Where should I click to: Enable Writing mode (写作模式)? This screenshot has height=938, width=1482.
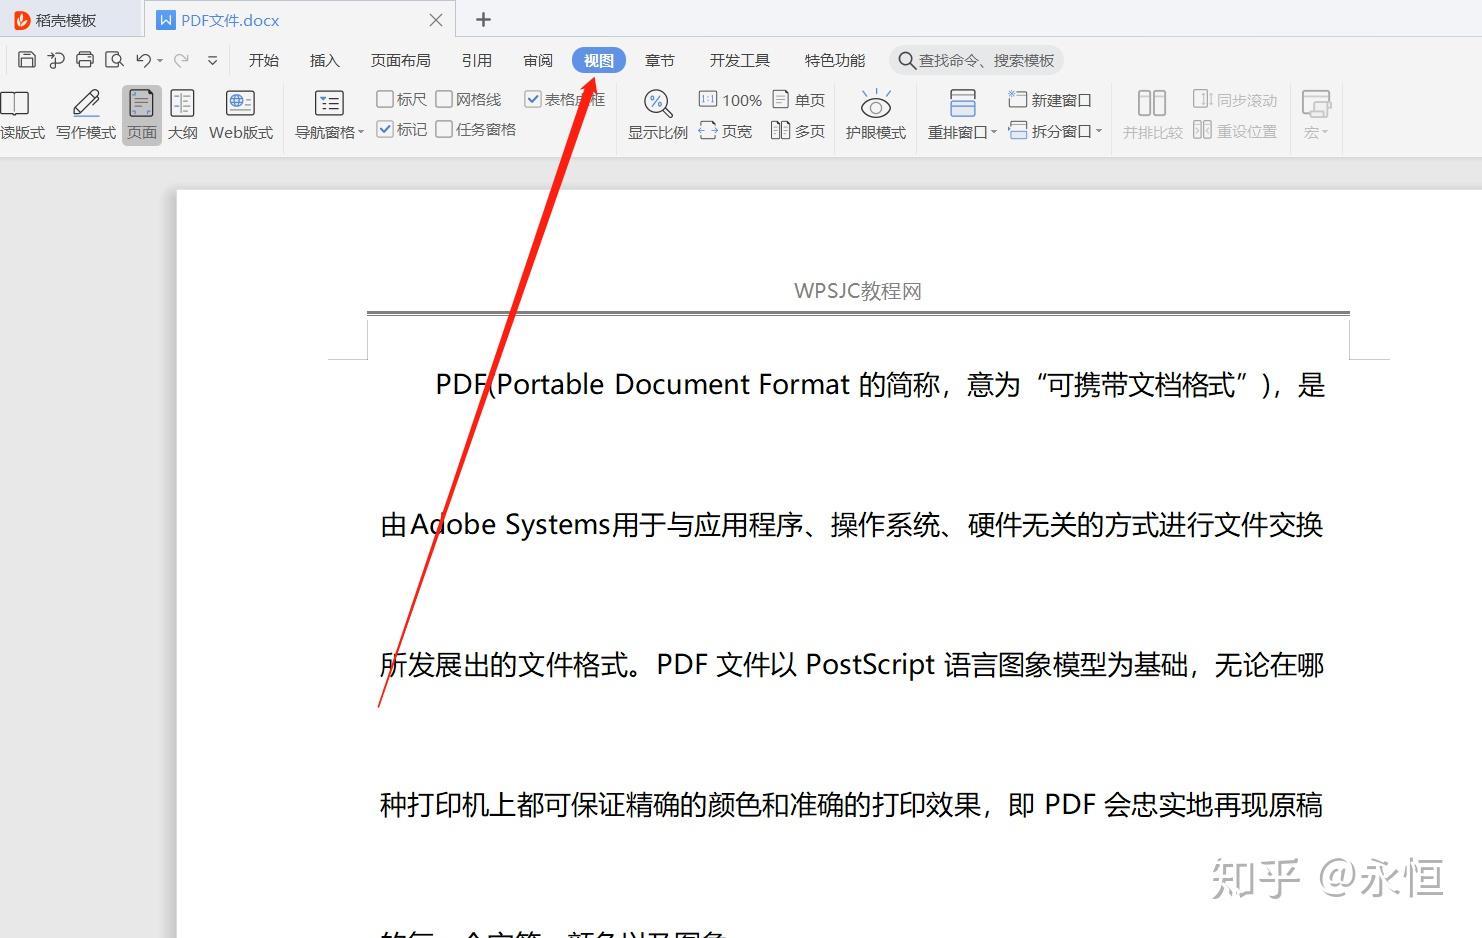tap(86, 115)
